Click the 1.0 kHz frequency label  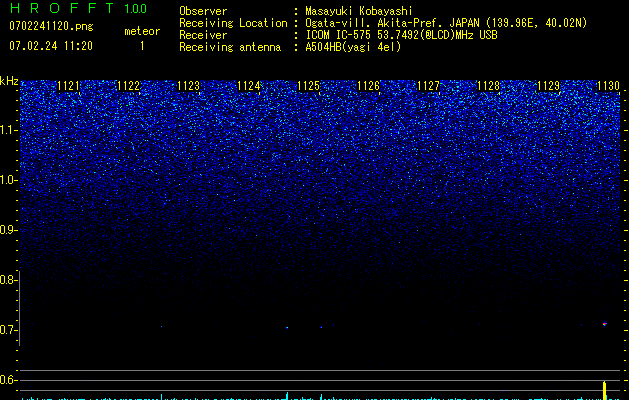point(8,180)
